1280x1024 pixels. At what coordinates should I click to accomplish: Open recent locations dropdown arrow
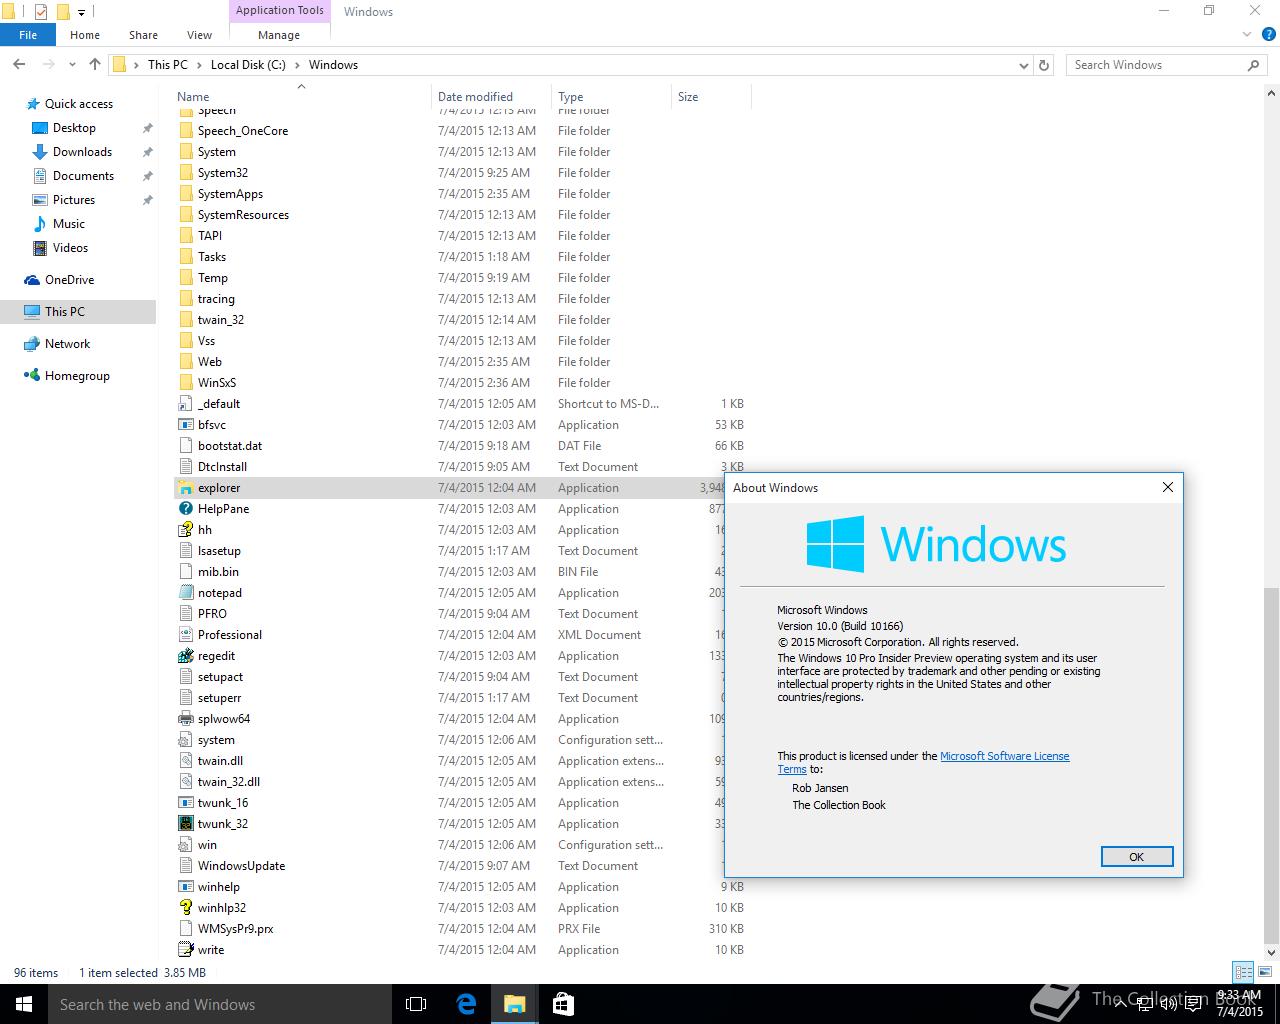pos(72,66)
